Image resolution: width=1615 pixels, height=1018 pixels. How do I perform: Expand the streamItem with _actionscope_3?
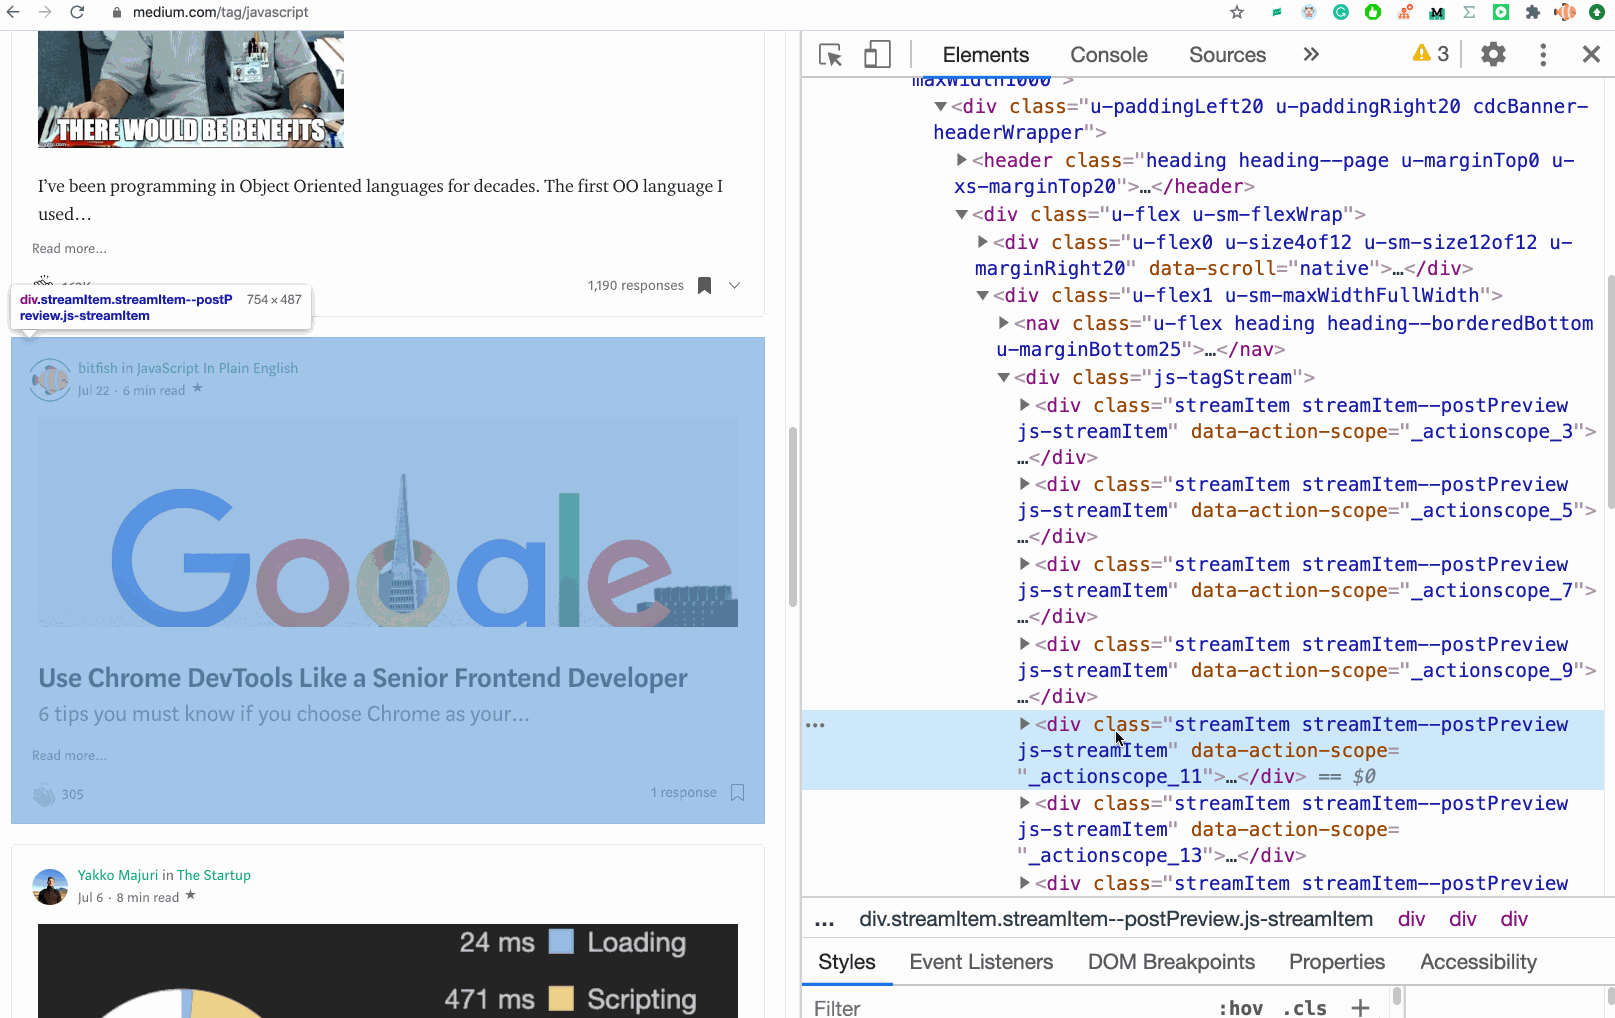coord(1025,405)
